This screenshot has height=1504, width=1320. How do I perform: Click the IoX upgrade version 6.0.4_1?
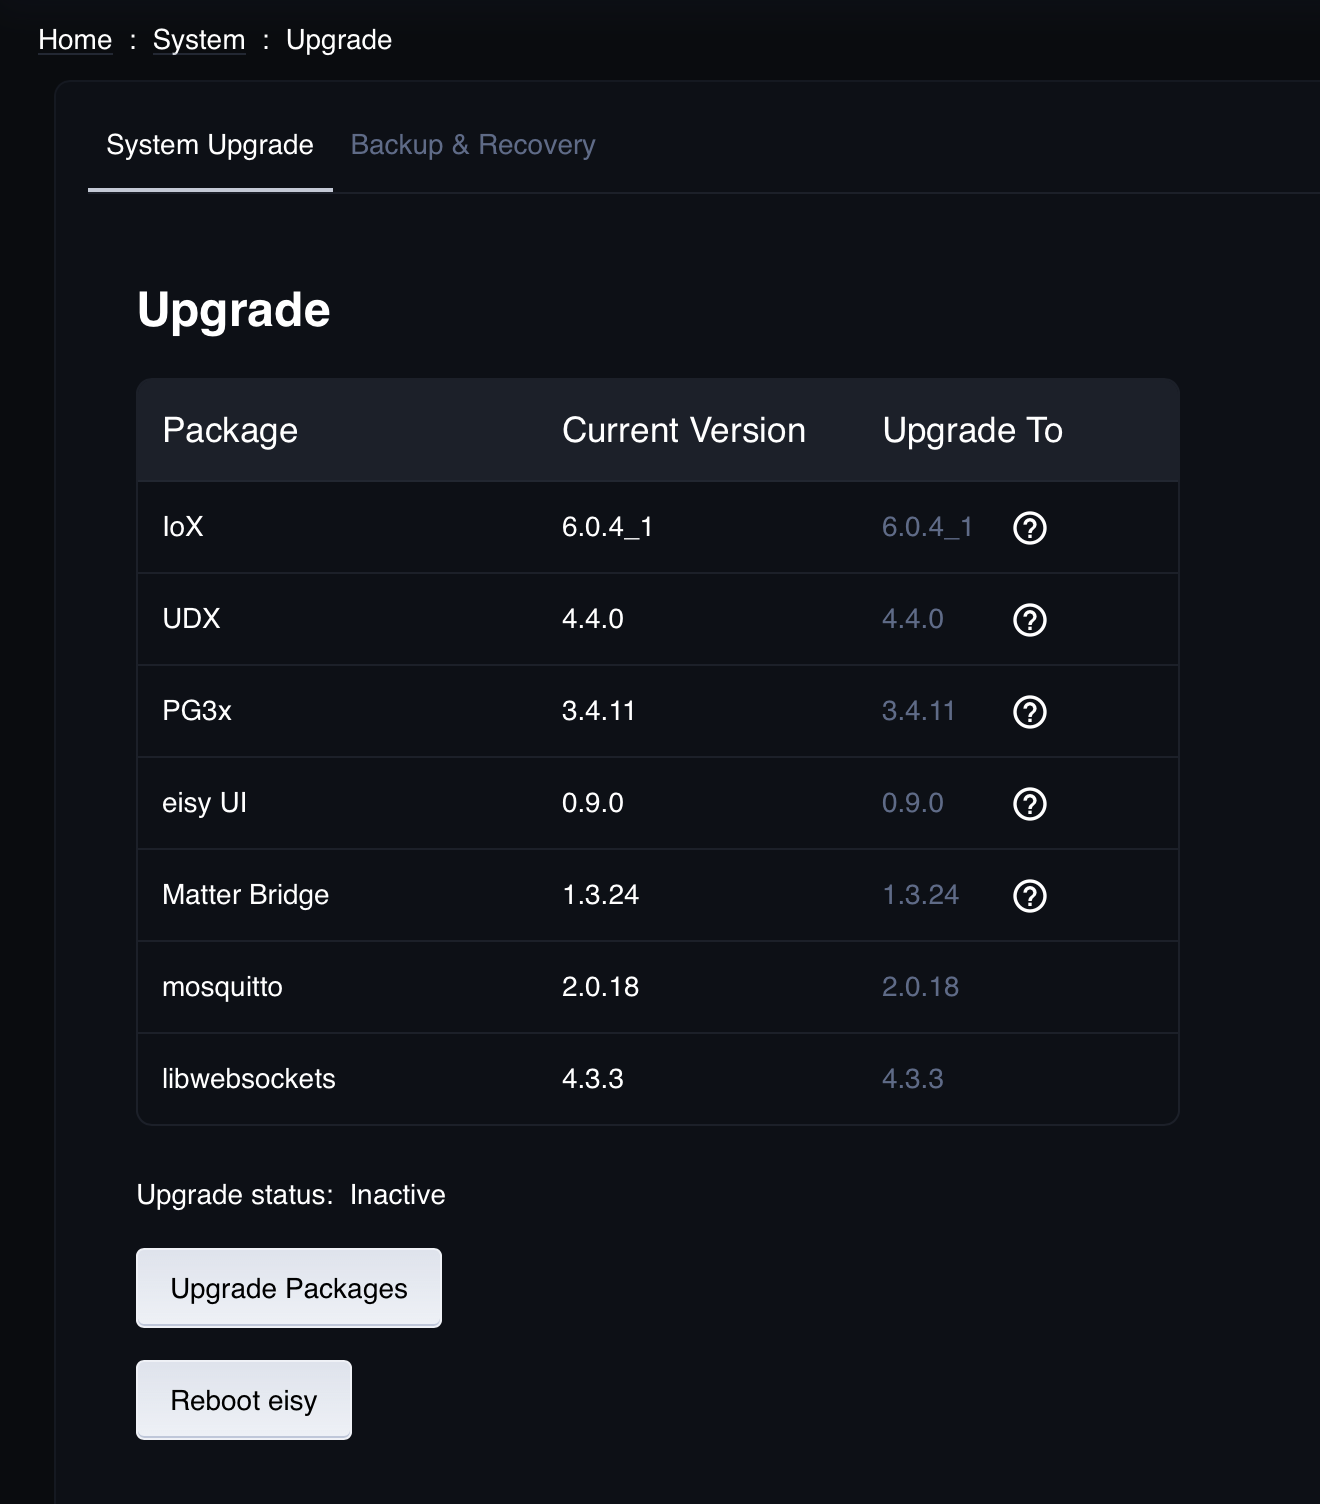point(926,527)
